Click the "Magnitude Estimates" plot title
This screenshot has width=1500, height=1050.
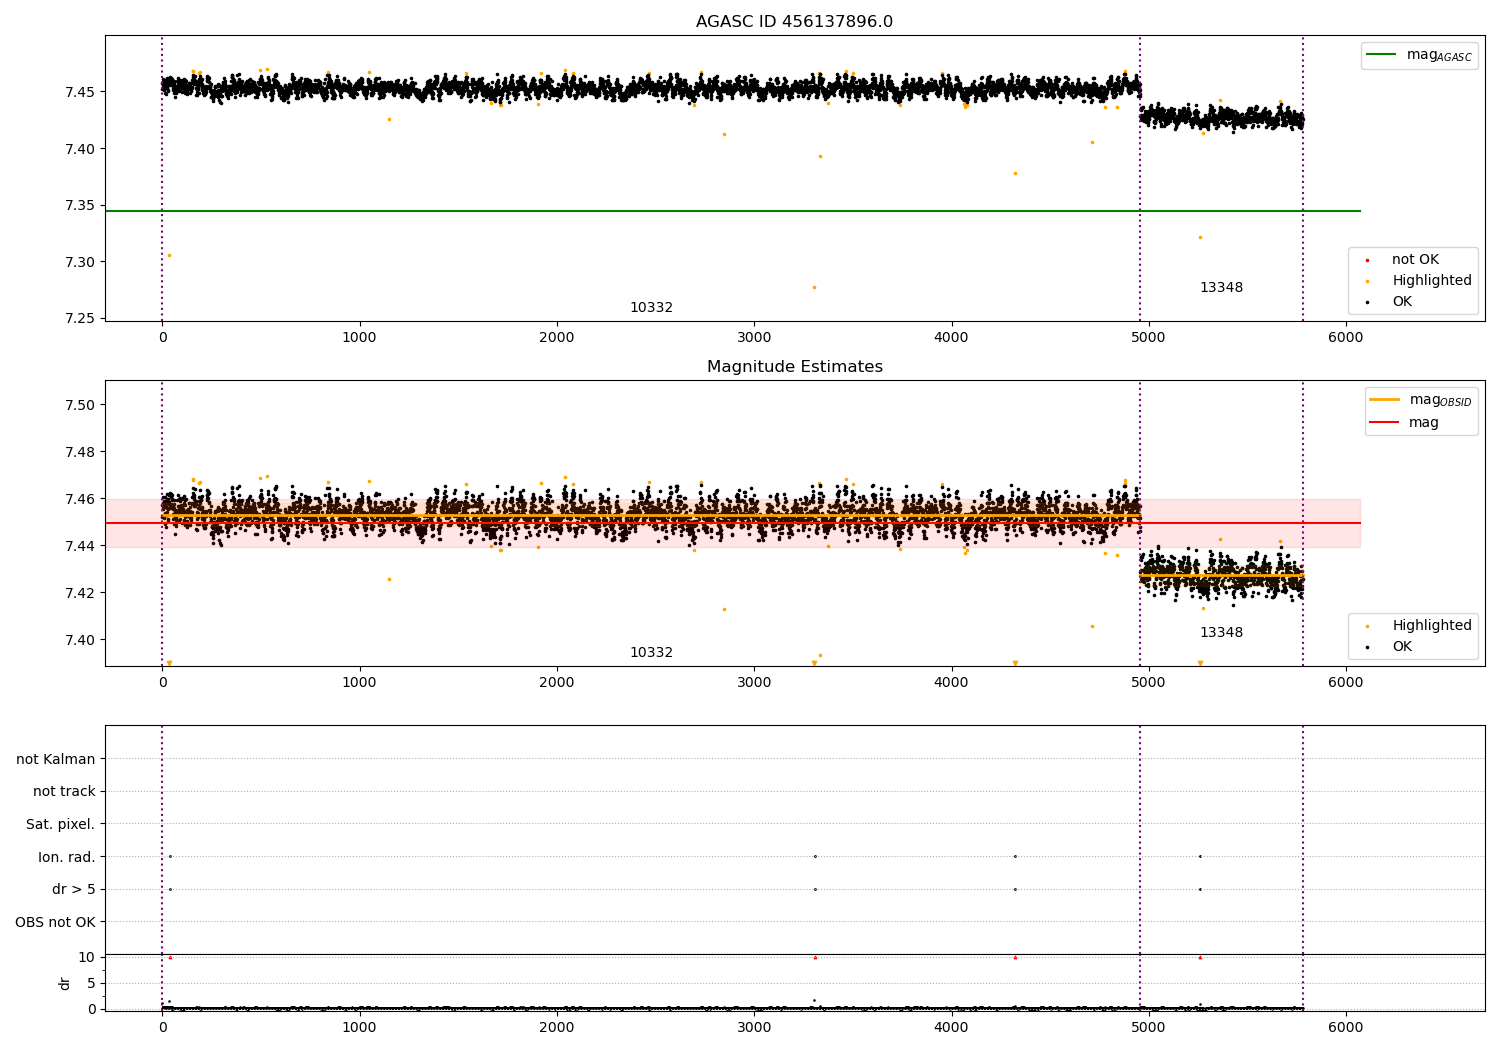click(794, 367)
